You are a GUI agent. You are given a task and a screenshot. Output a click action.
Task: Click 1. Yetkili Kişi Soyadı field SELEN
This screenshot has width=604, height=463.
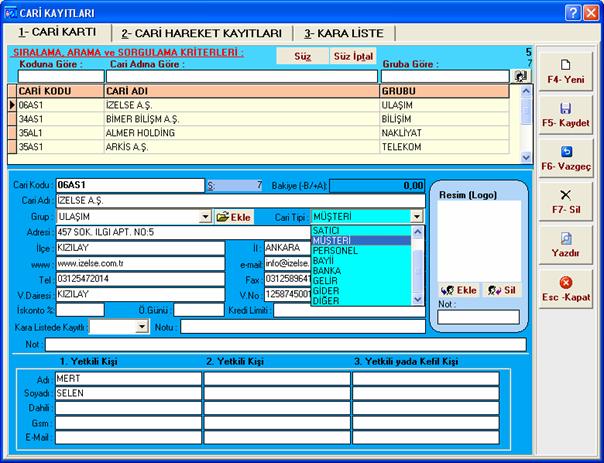click(128, 393)
